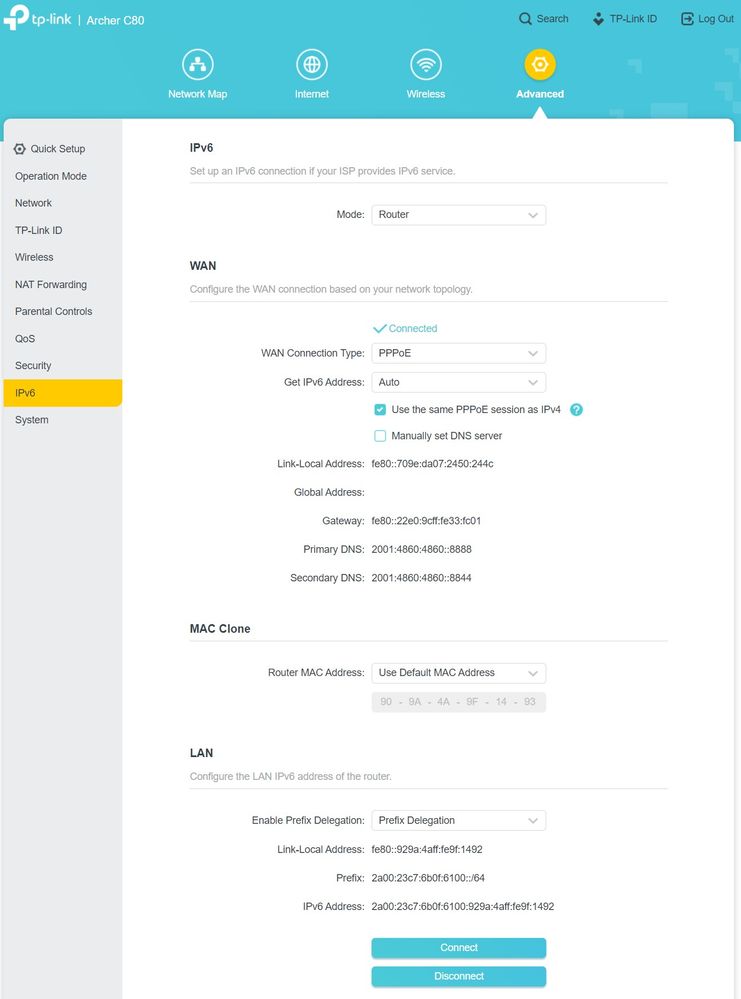
Task: Click the Search magnifier icon
Action: tap(526, 19)
